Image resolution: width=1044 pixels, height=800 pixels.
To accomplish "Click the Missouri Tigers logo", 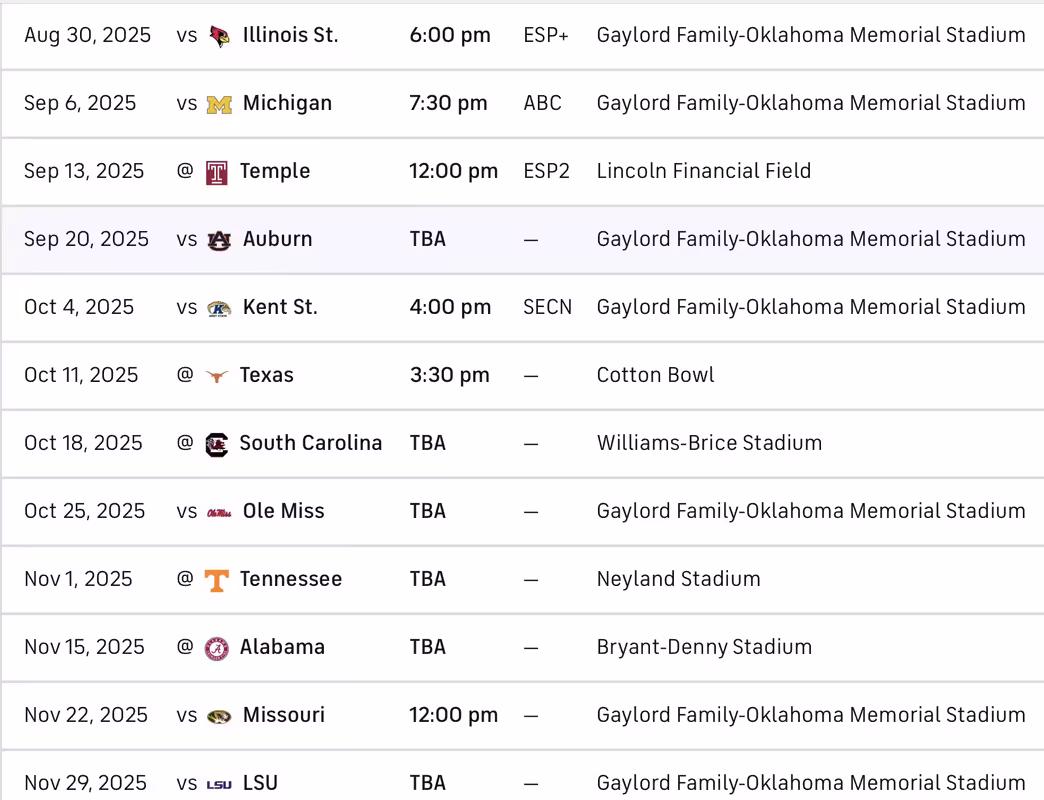I will [x=219, y=716].
